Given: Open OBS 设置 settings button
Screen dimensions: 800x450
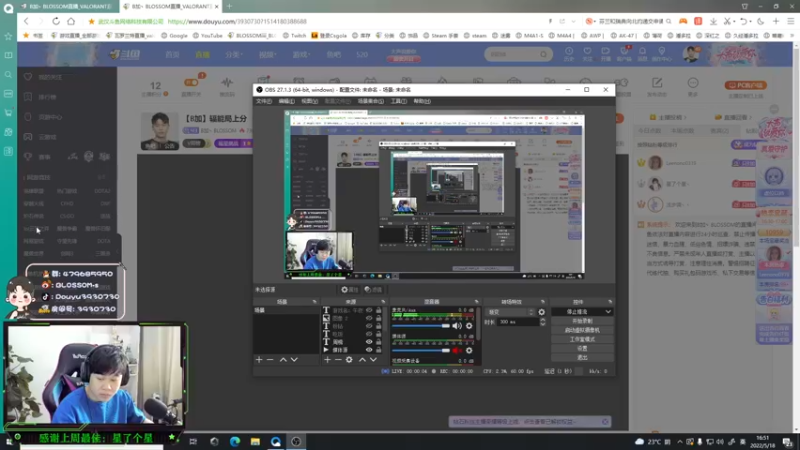Looking at the screenshot, I should coord(582,348).
